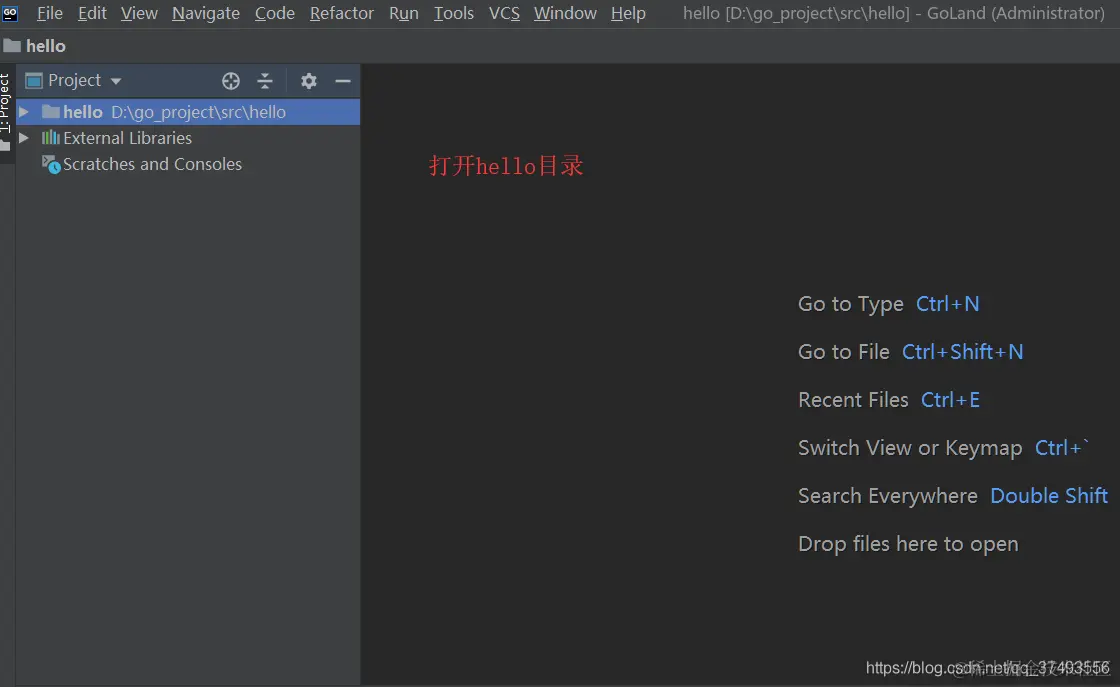Hide the Project panel with the minus icon
1120x687 pixels.
pos(342,80)
